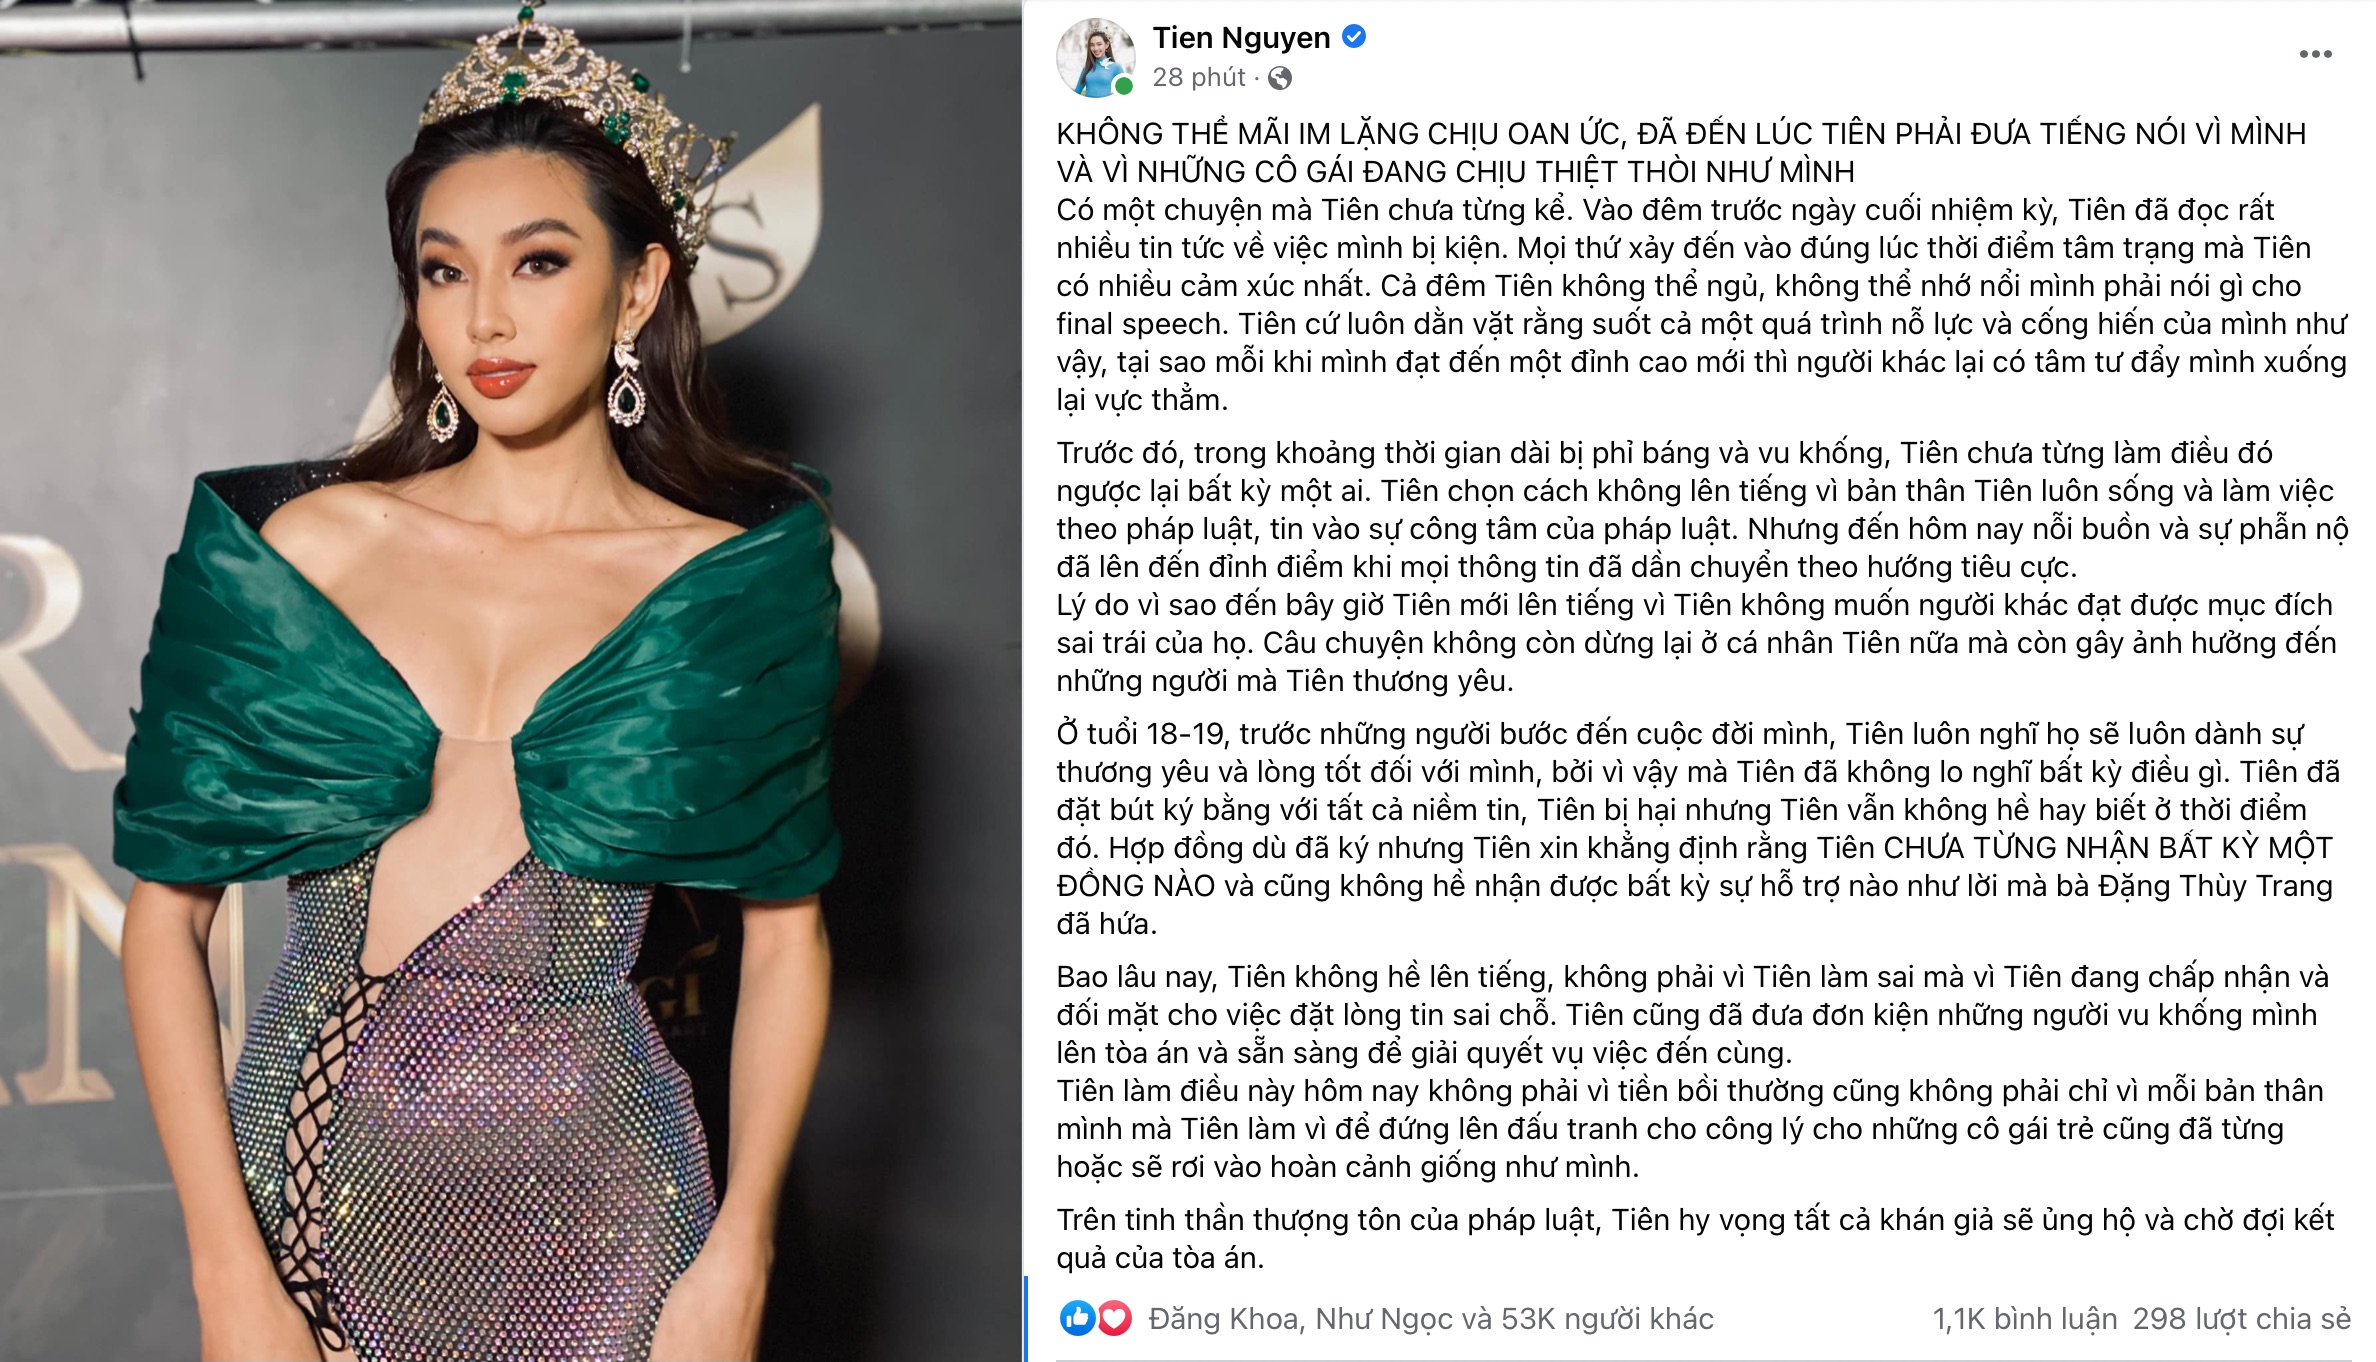This screenshot has width=2376, height=1362.
Task: Click the green online status dot
Action: (1124, 87)
